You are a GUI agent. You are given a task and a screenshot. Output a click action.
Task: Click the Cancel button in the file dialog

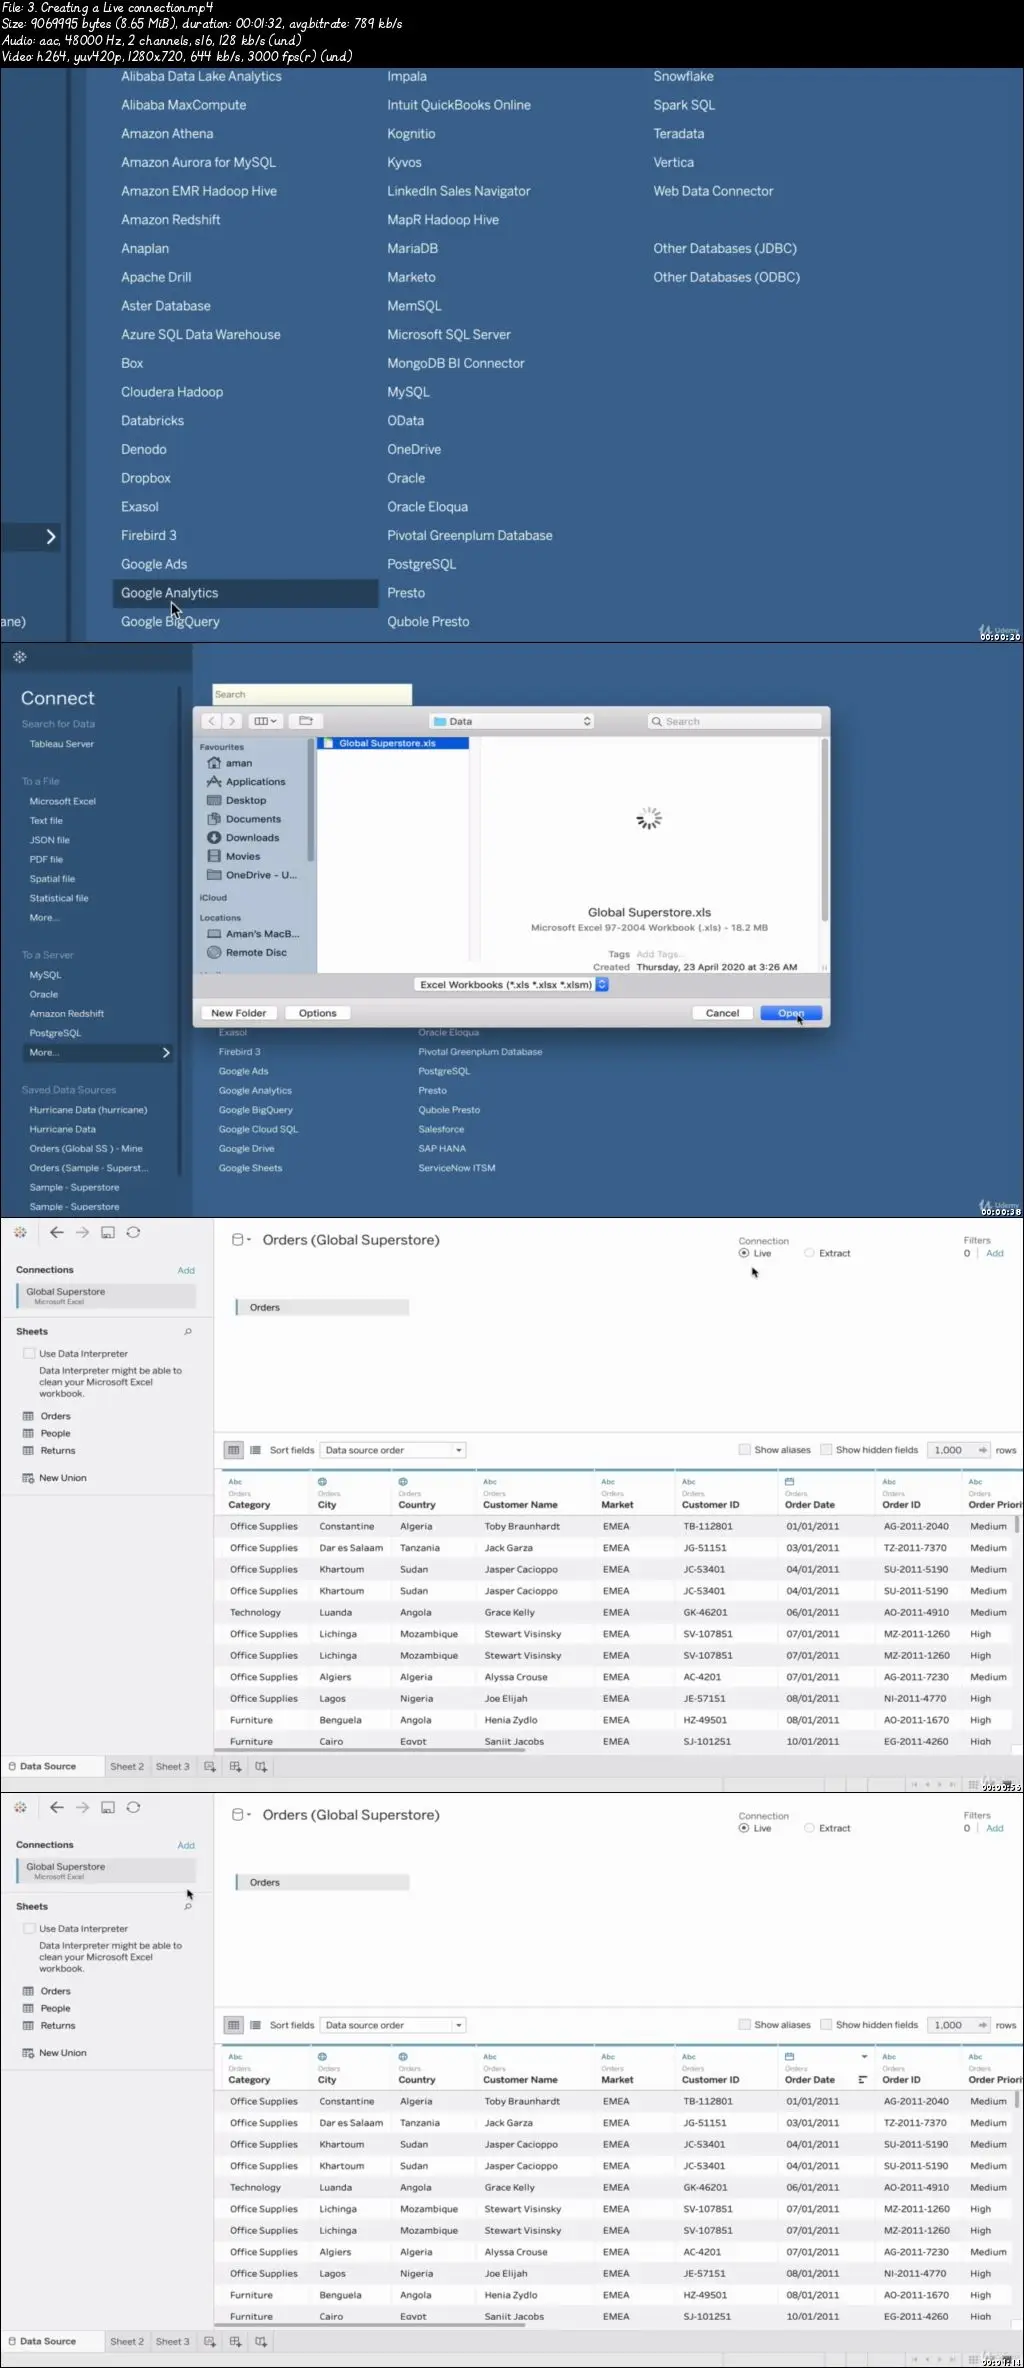click(722, 1013)
